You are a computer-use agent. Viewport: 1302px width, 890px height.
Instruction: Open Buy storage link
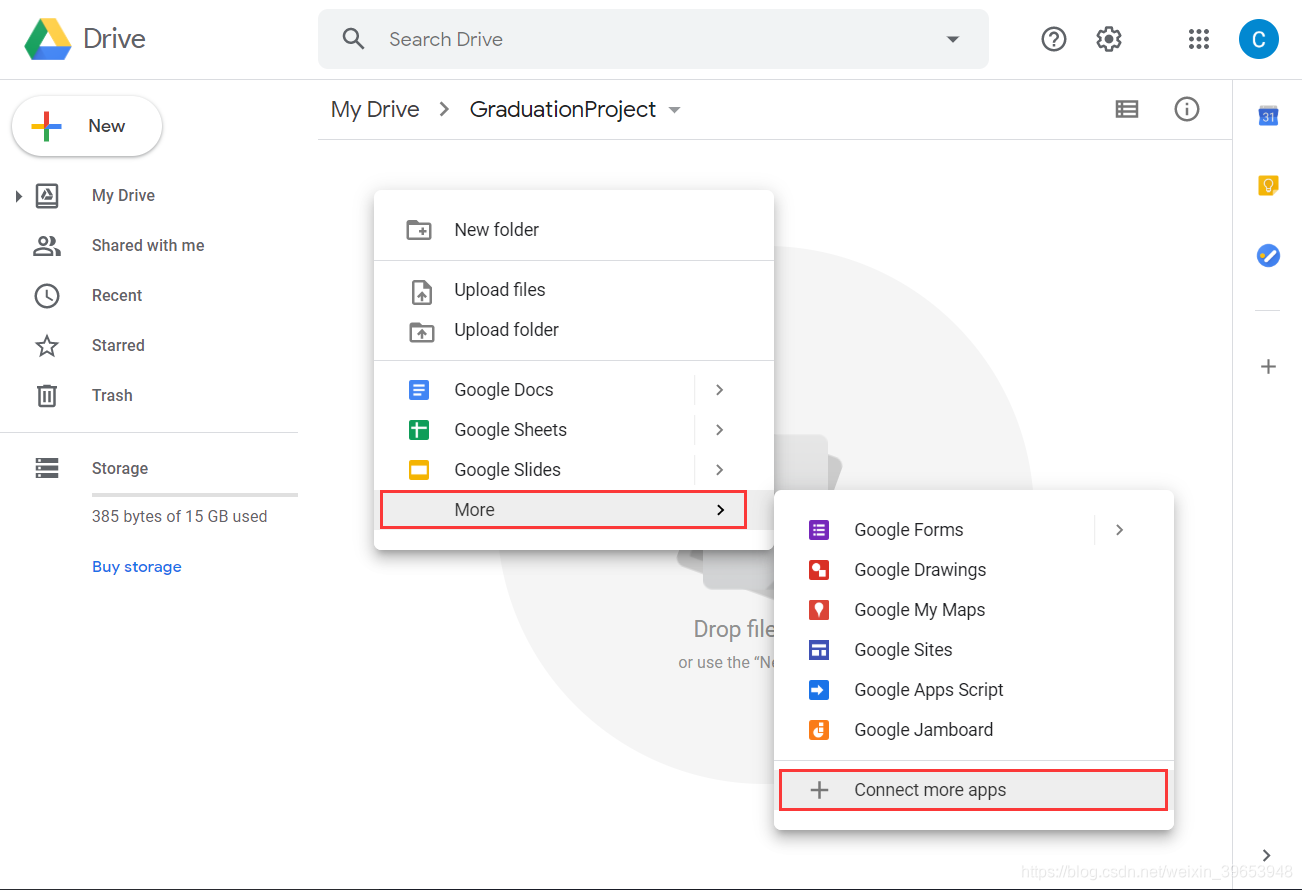pyautogui.click(x=137, y=567)
